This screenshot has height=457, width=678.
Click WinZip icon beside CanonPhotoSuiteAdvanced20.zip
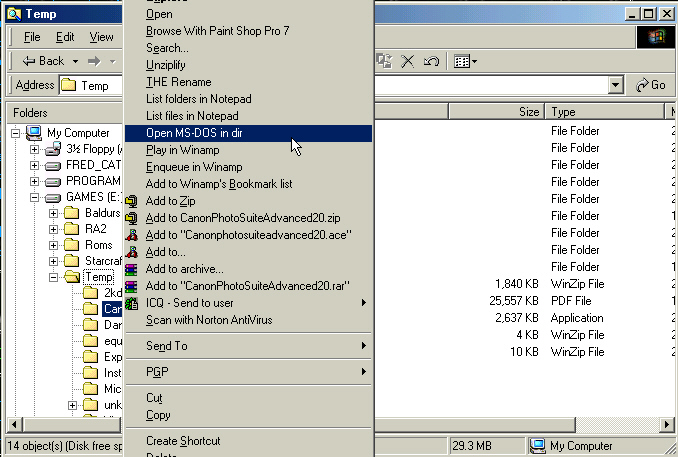click(131, 218)
